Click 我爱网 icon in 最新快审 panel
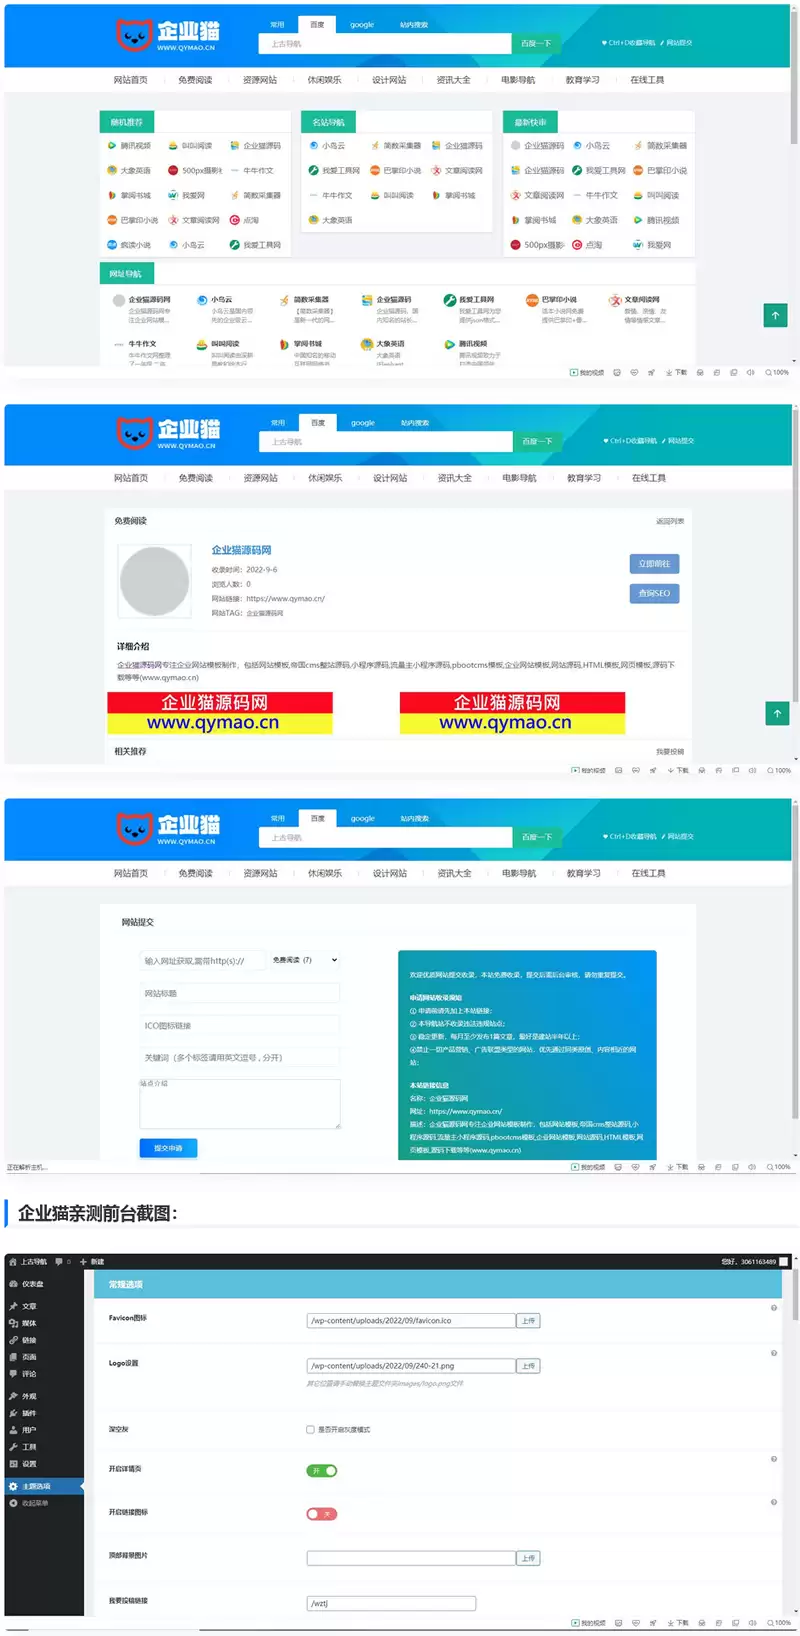 (638, 245)
